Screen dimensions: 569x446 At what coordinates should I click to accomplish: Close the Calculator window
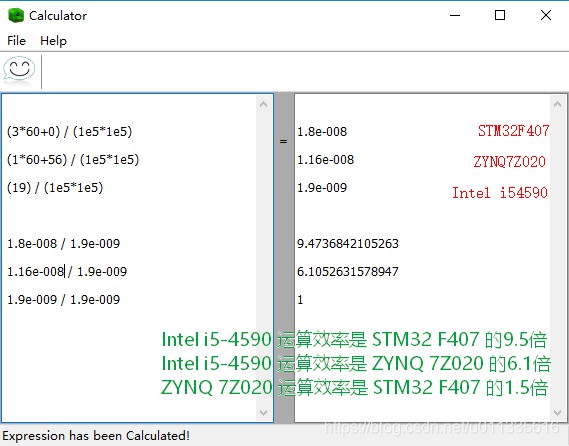[546, 15]
